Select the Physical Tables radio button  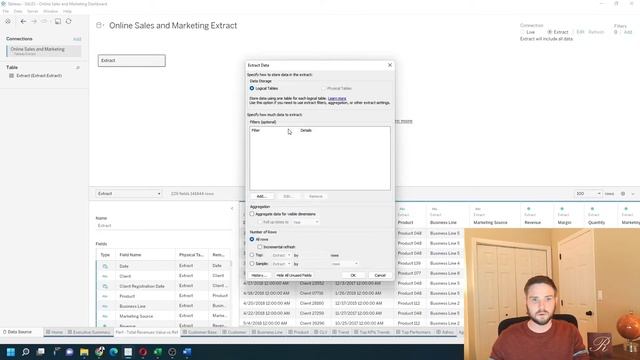324,88
